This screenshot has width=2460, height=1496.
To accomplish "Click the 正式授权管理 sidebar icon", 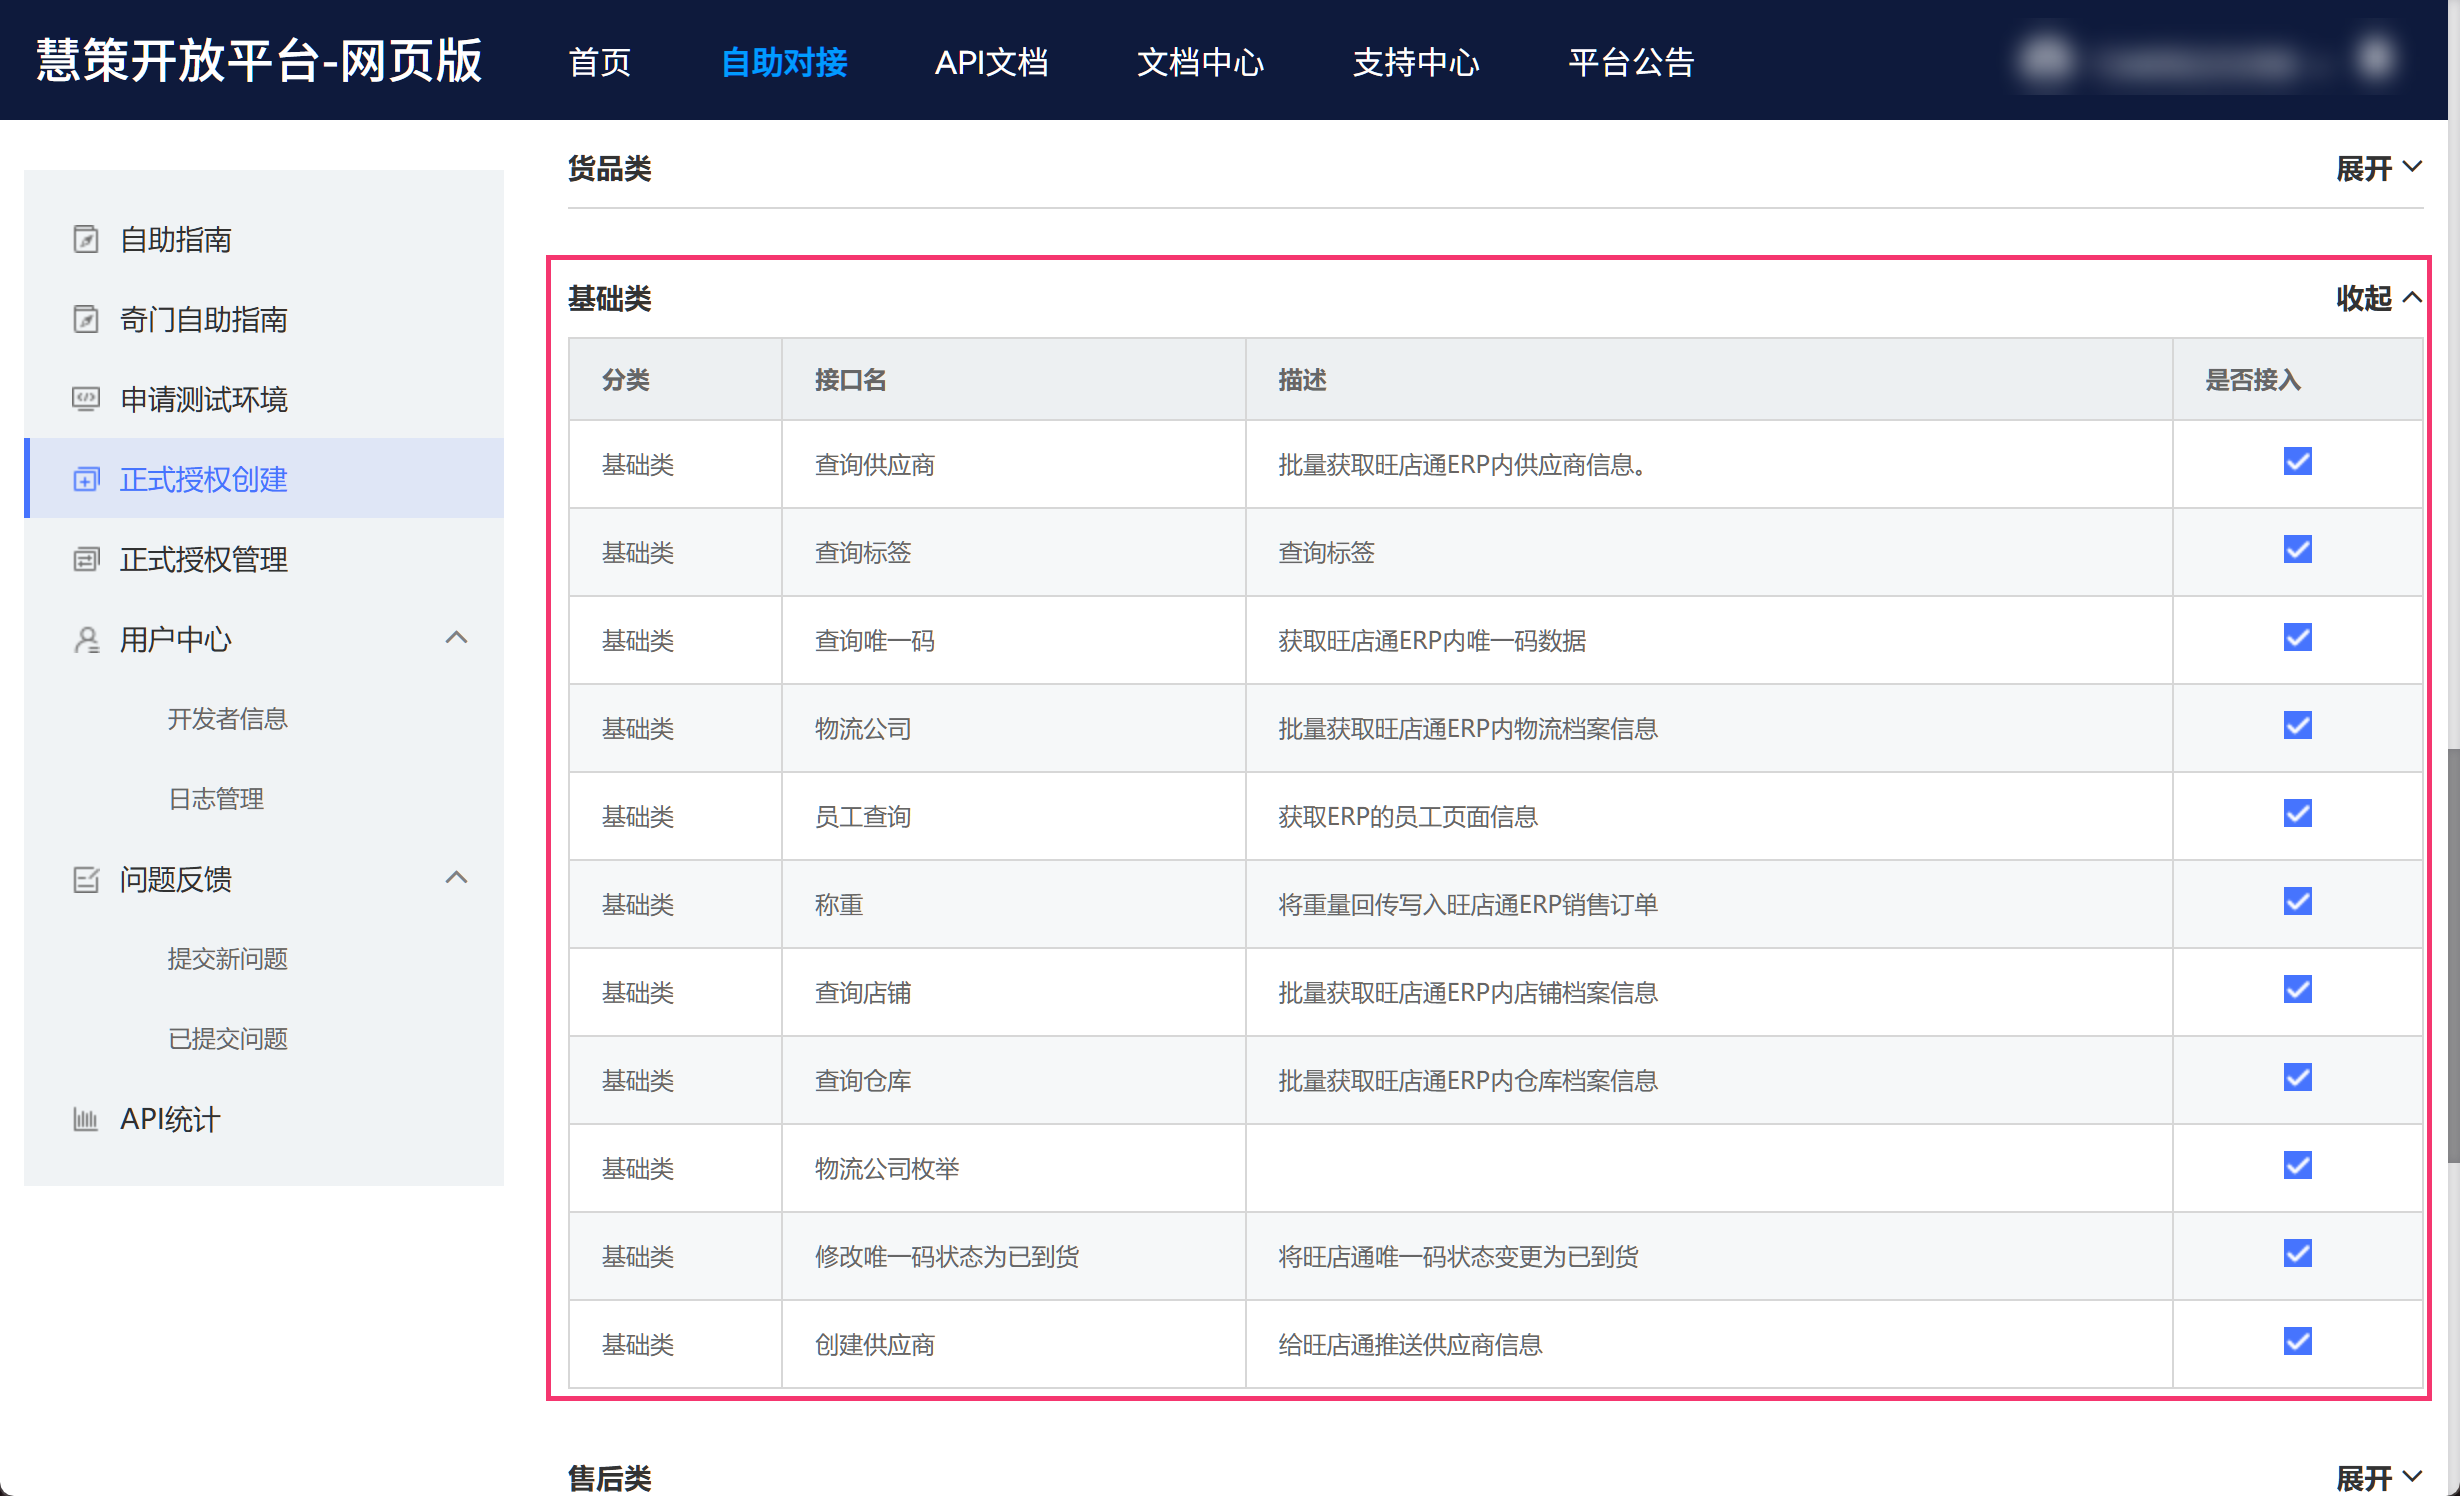I will pos(86,559).
